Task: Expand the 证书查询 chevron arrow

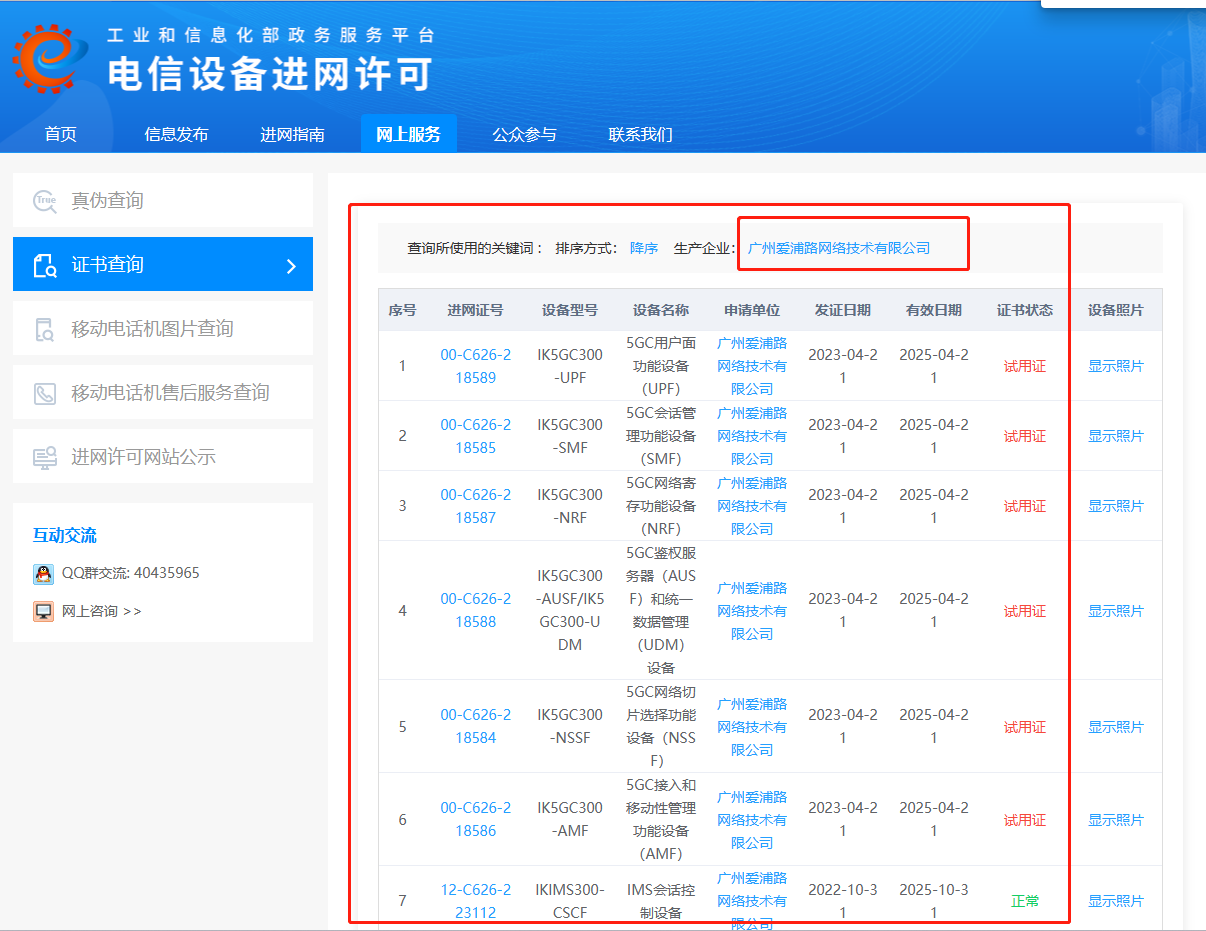Action: (x=291, y=265)
